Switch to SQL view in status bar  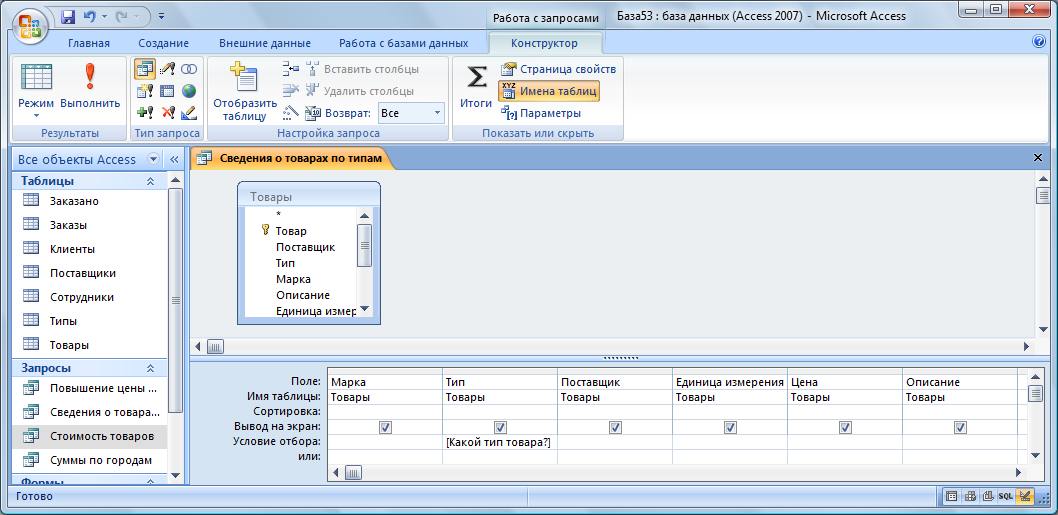click(x=1006, y=496)
